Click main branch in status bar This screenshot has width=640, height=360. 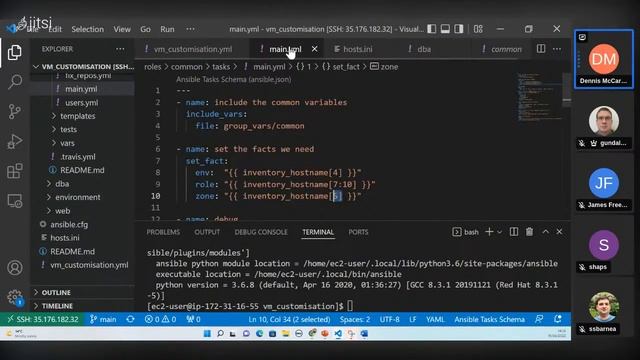point(103,319)
